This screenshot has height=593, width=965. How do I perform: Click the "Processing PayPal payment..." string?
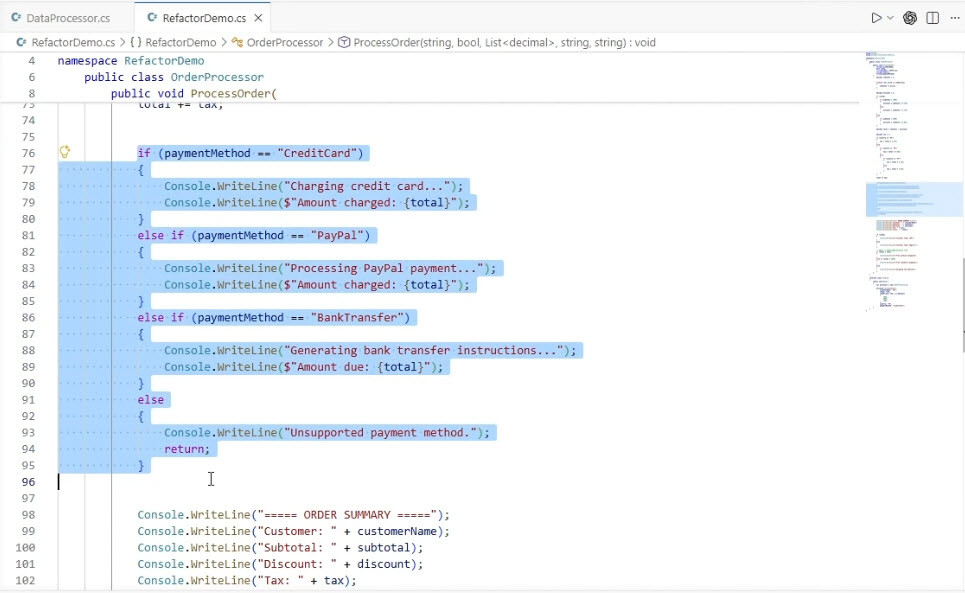coord(383,268)
